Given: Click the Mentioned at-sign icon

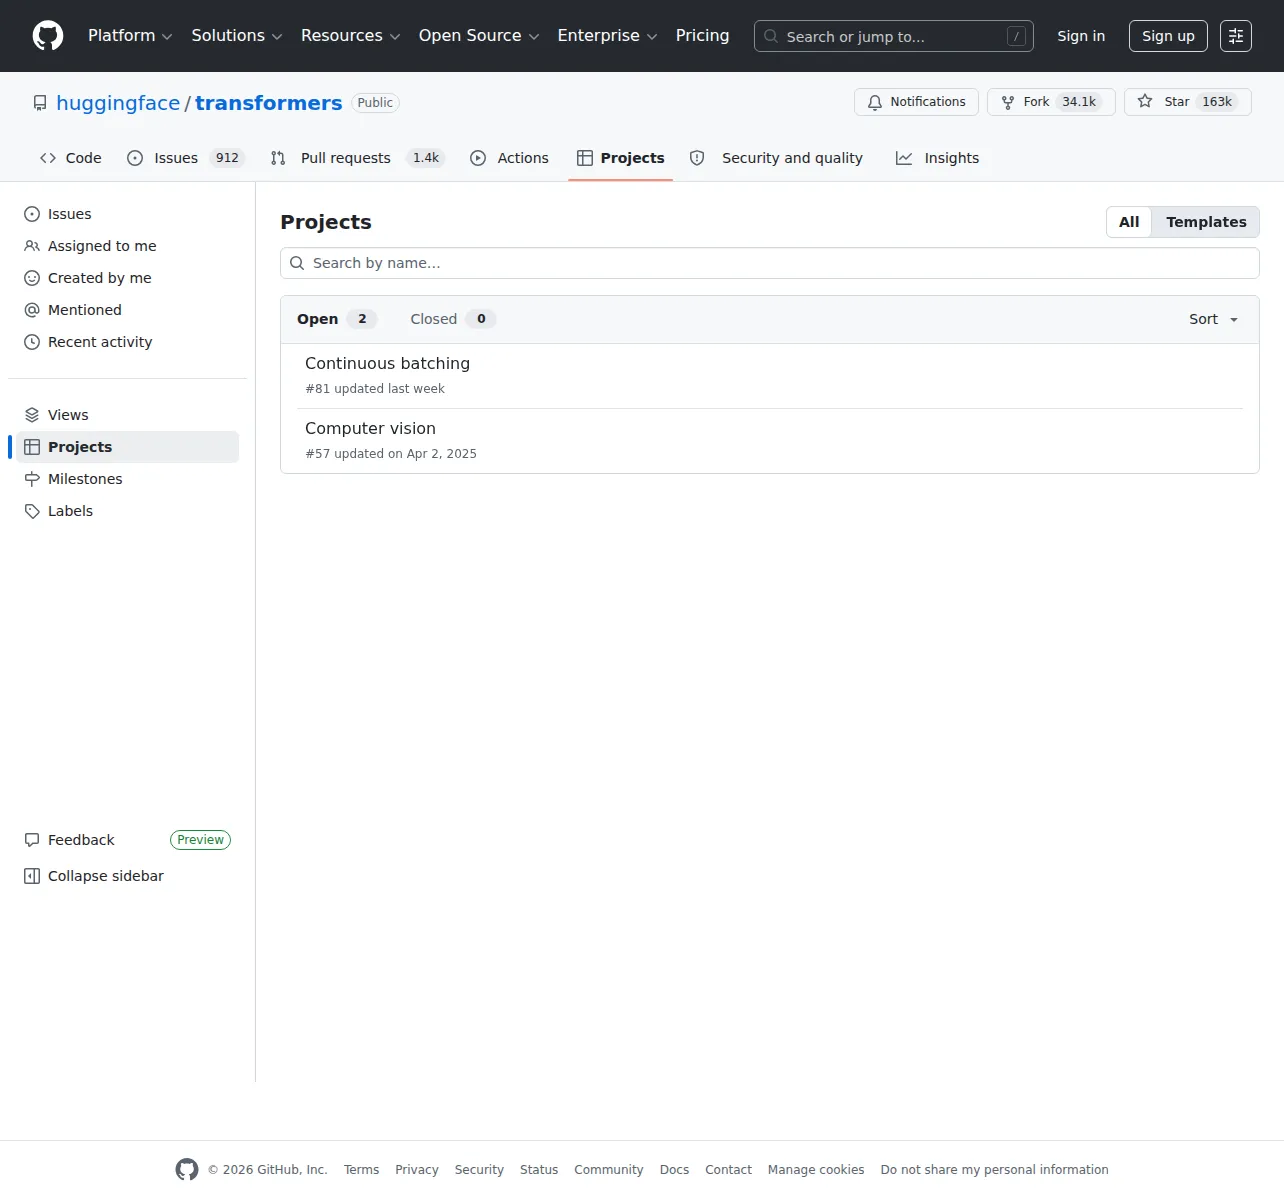Looking at the screenshot, I should (x=32, y=310).
